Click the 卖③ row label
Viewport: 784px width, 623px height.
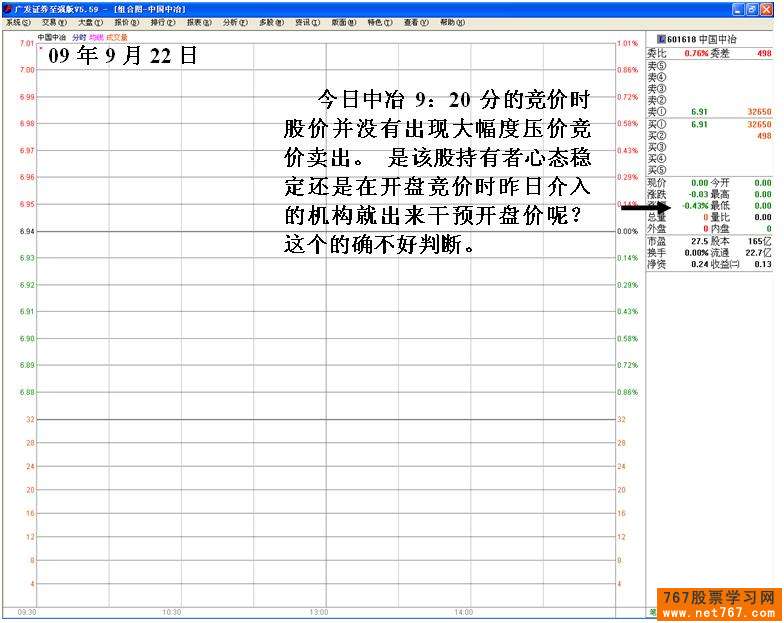click(656, 88)
